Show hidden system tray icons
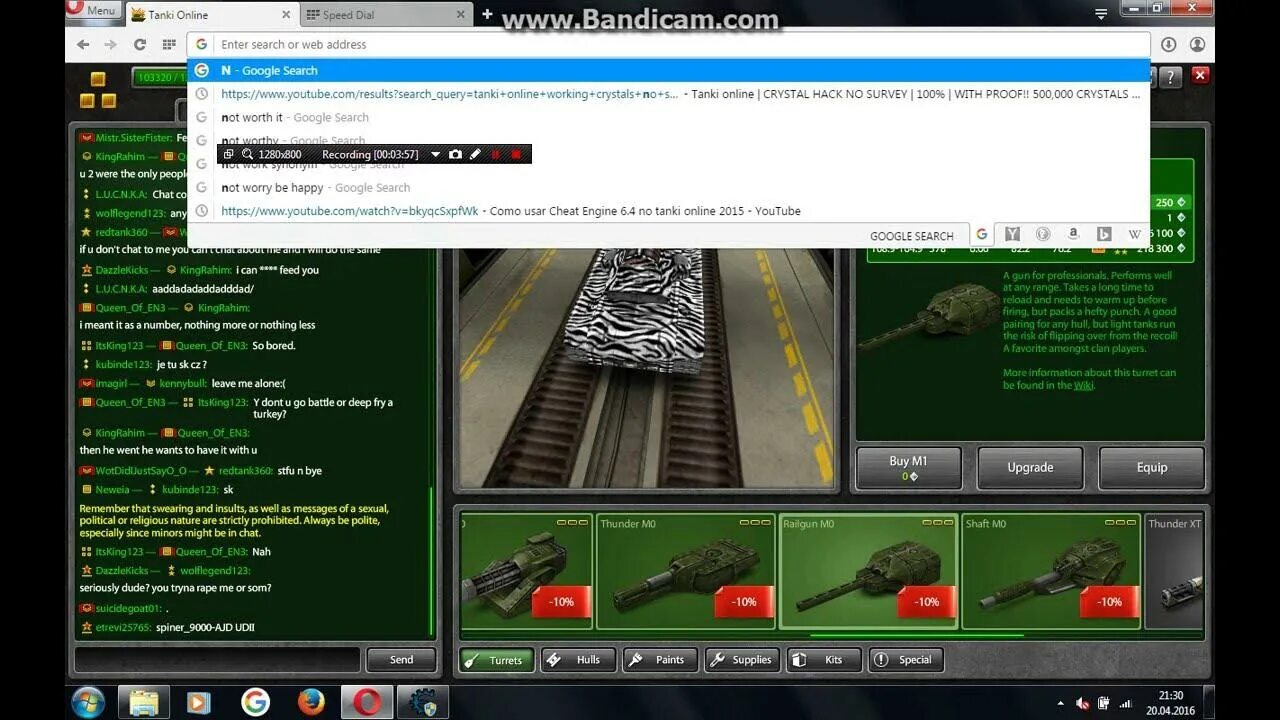This screenshot has height=720, width=1280. coord(1060,704)
